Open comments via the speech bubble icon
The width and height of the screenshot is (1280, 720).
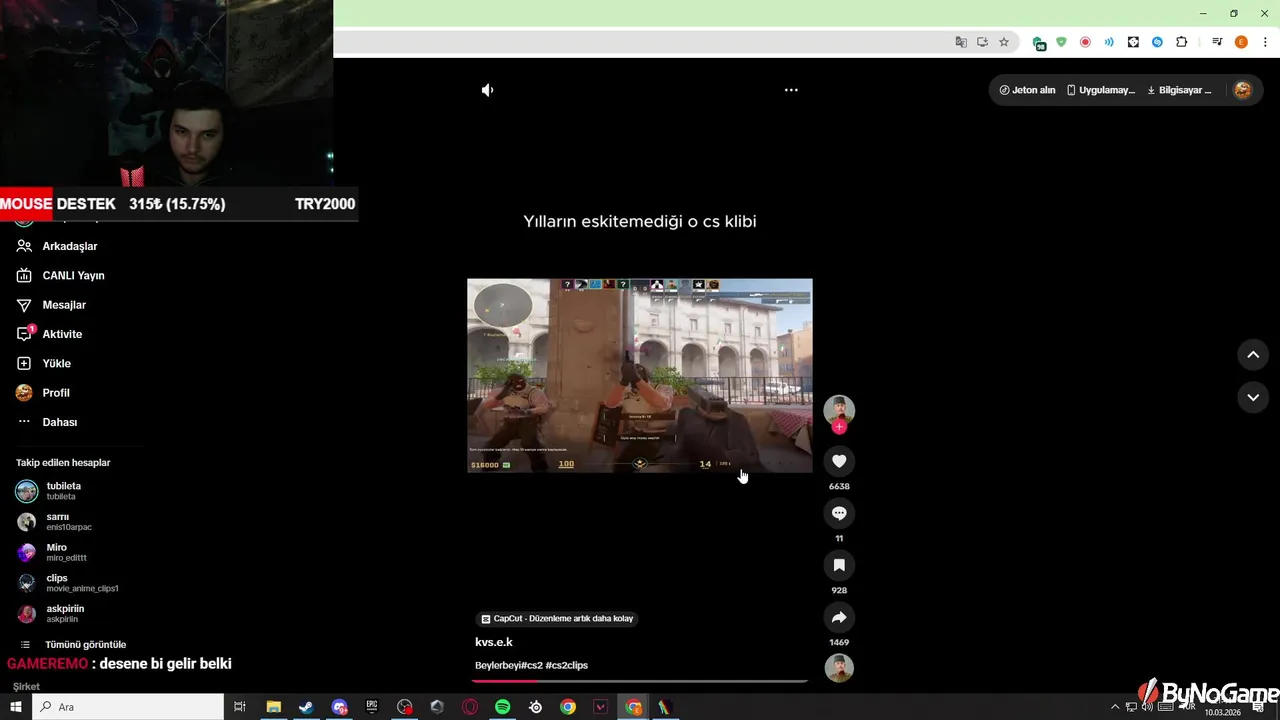point(839,513)
